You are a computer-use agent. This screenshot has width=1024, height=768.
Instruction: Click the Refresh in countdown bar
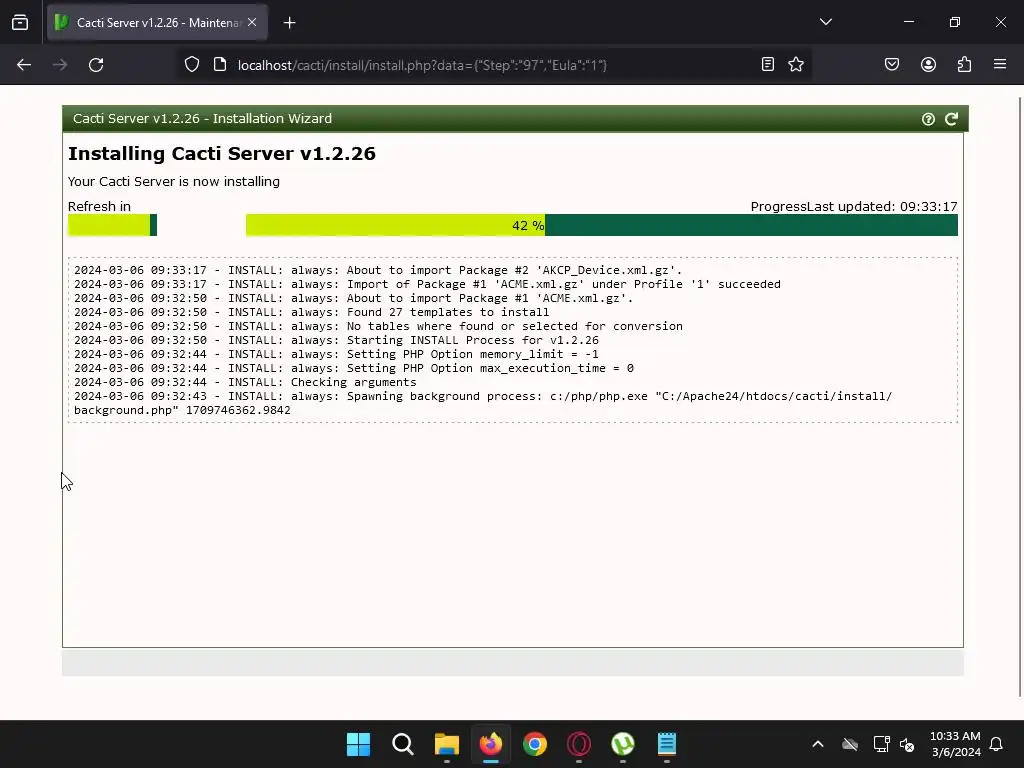pos(112,225)
